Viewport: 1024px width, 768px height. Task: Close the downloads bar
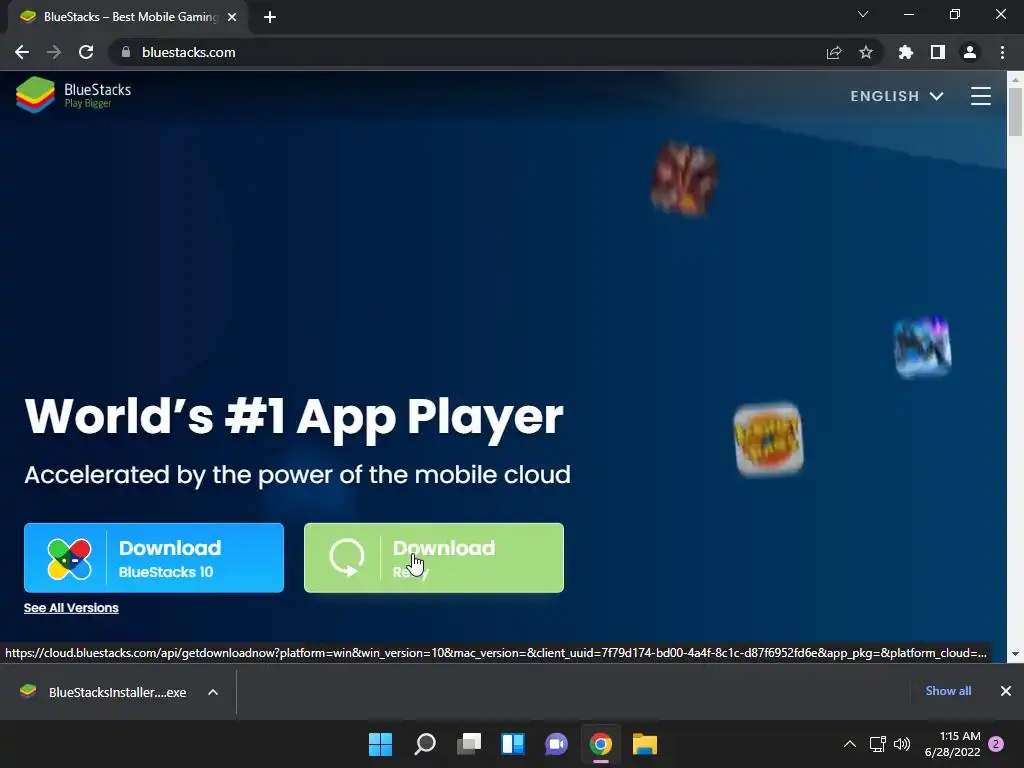coord(1006,691)
